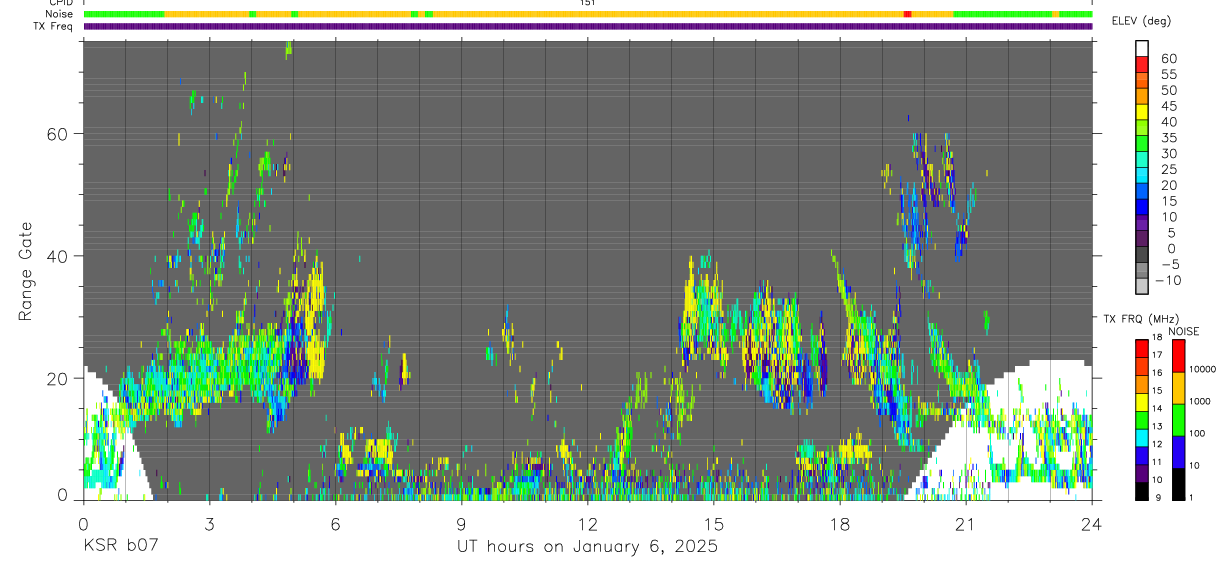Click the green 100 noise level swatch
This screenshot has height=567, width=1228.
1179,420
